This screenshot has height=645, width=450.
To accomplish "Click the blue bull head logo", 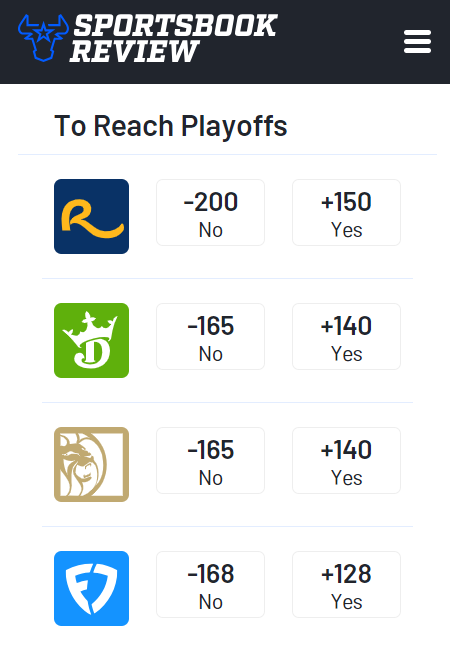I will coord(43,37).
